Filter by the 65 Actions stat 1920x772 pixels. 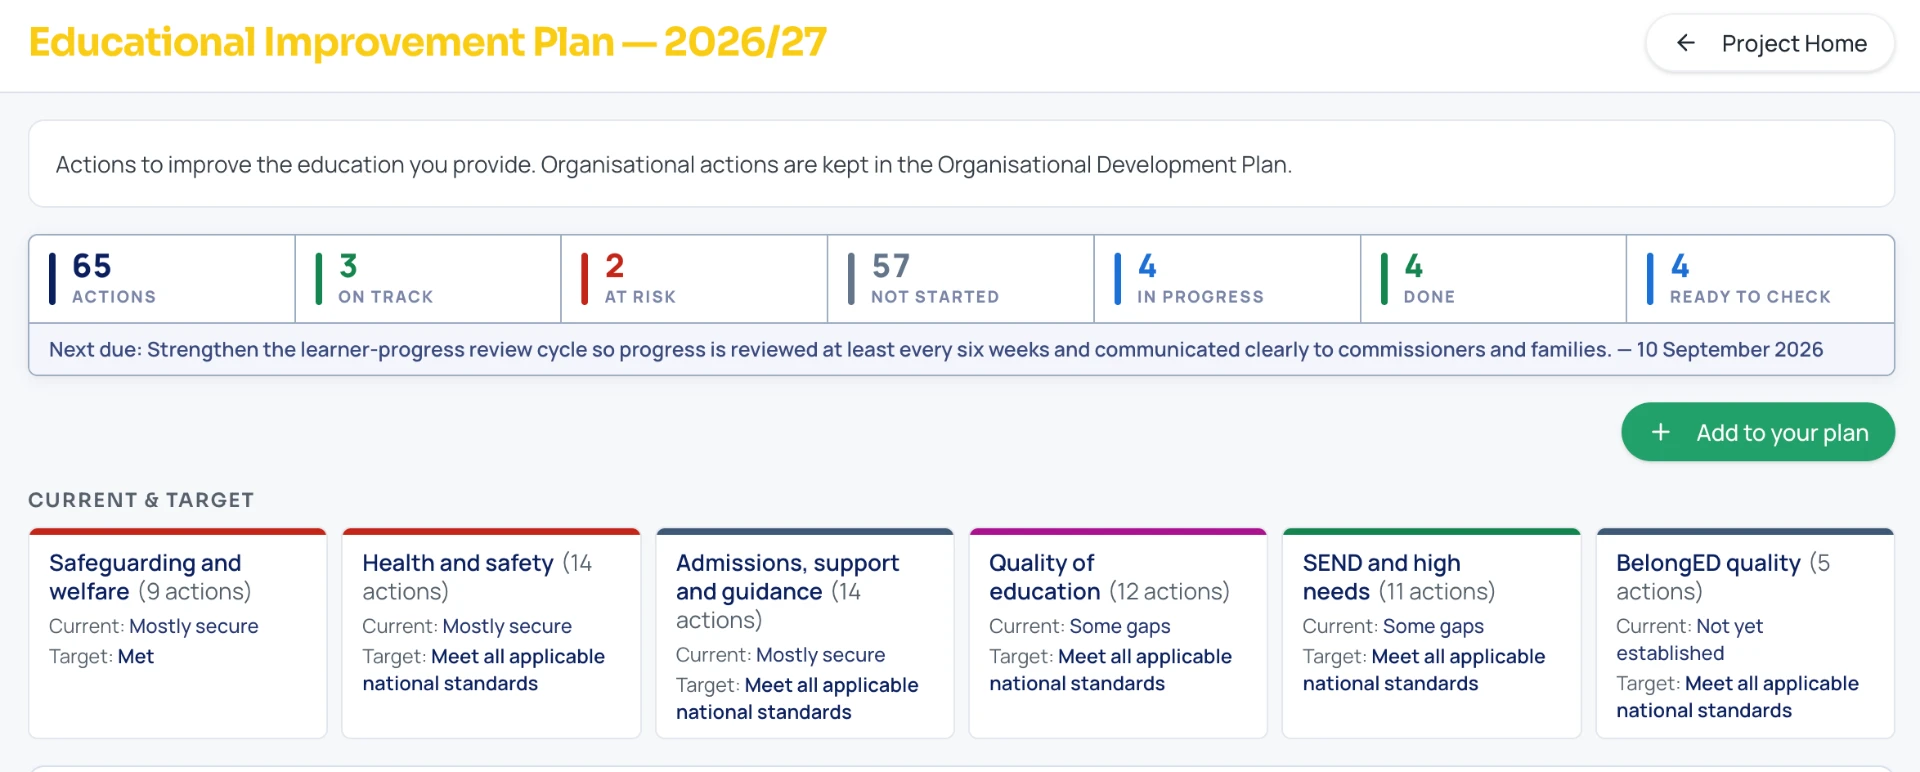(162, 279)
